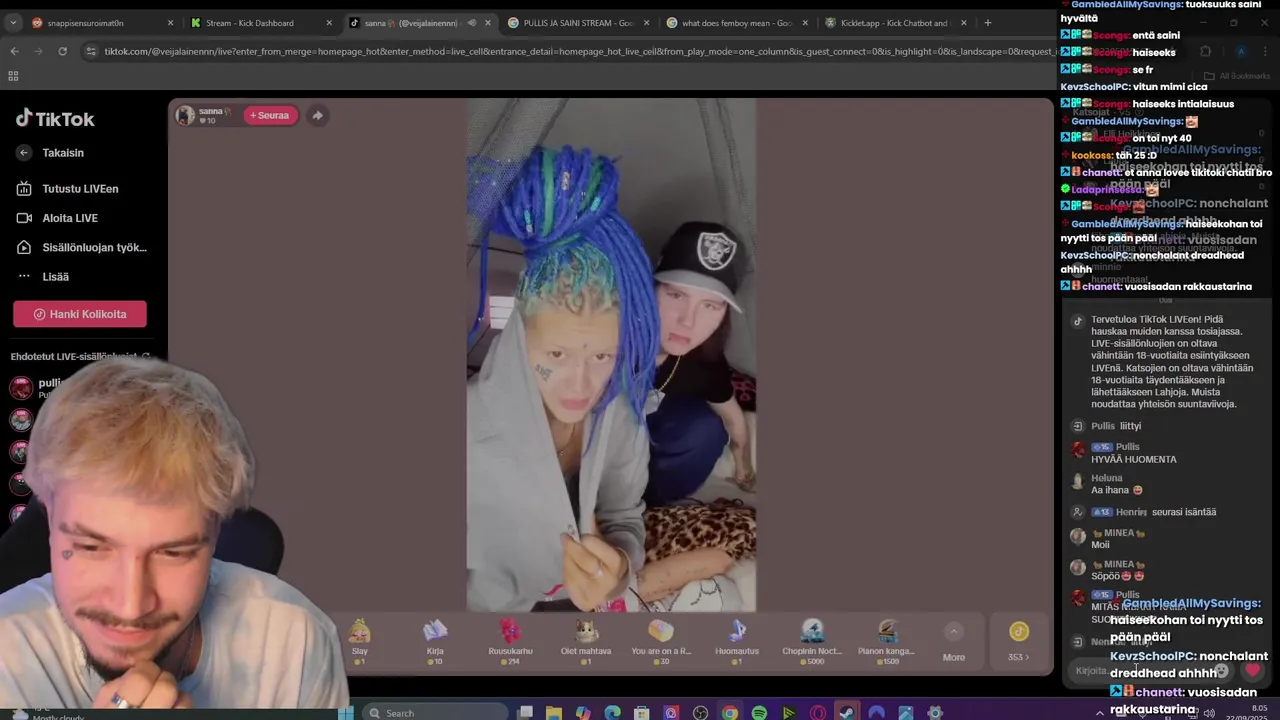1280x720 pixels.
Task: Open Settings gear from taskbar
Action: (935, 713)
